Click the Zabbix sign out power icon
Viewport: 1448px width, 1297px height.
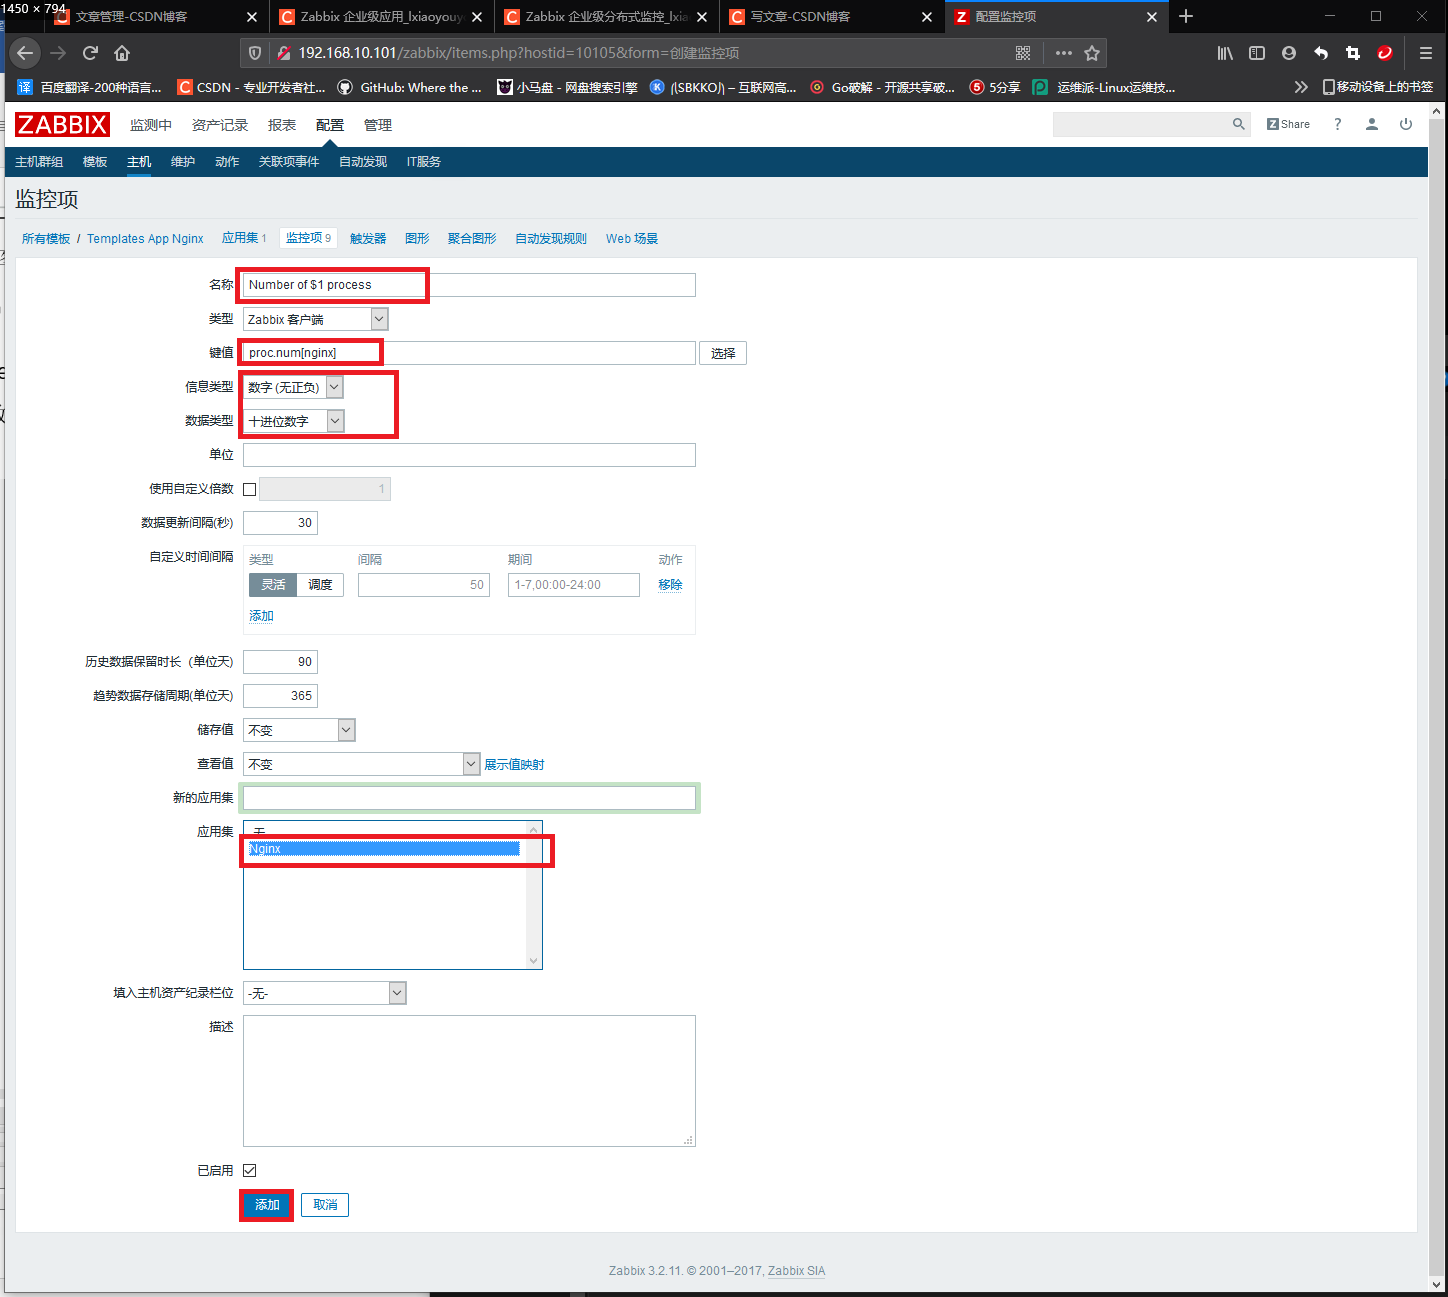coord(1406,124)
